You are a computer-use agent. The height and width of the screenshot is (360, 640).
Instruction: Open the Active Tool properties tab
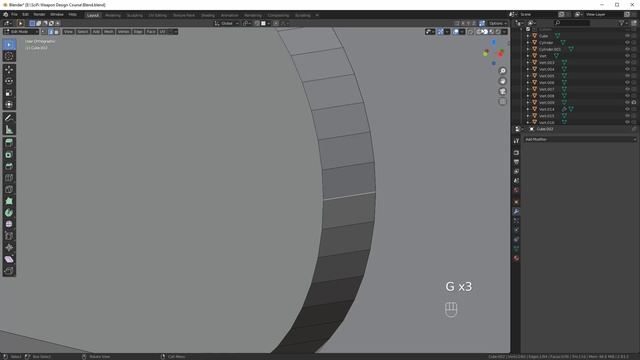pyautogui.click(x=516, y=141)
